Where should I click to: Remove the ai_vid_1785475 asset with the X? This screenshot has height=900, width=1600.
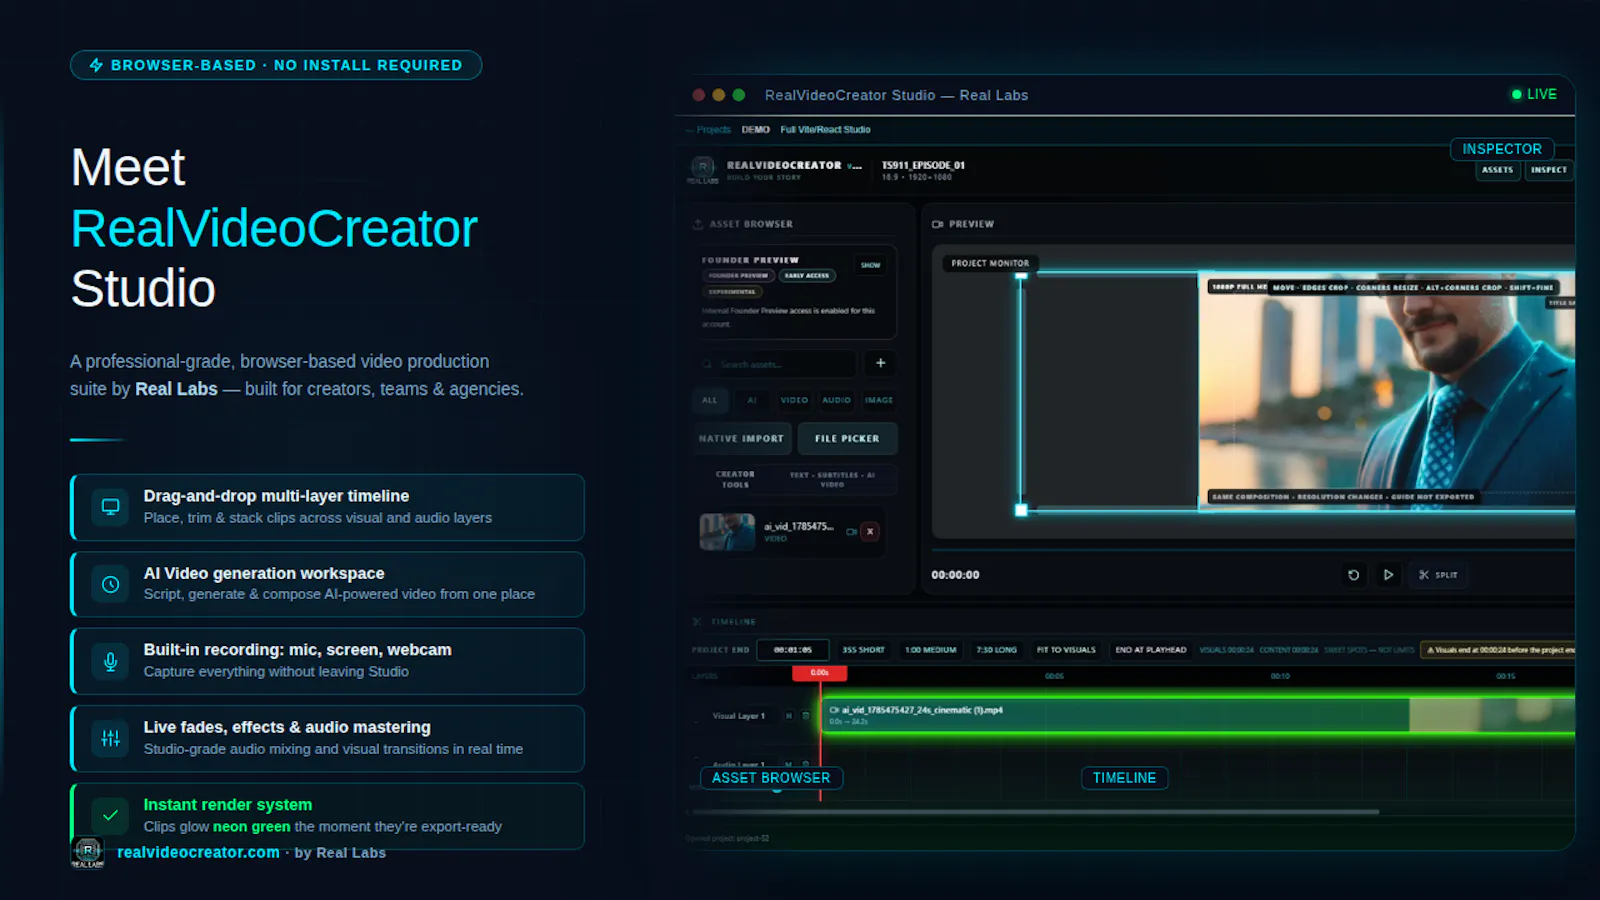click(x=870, y=531)
